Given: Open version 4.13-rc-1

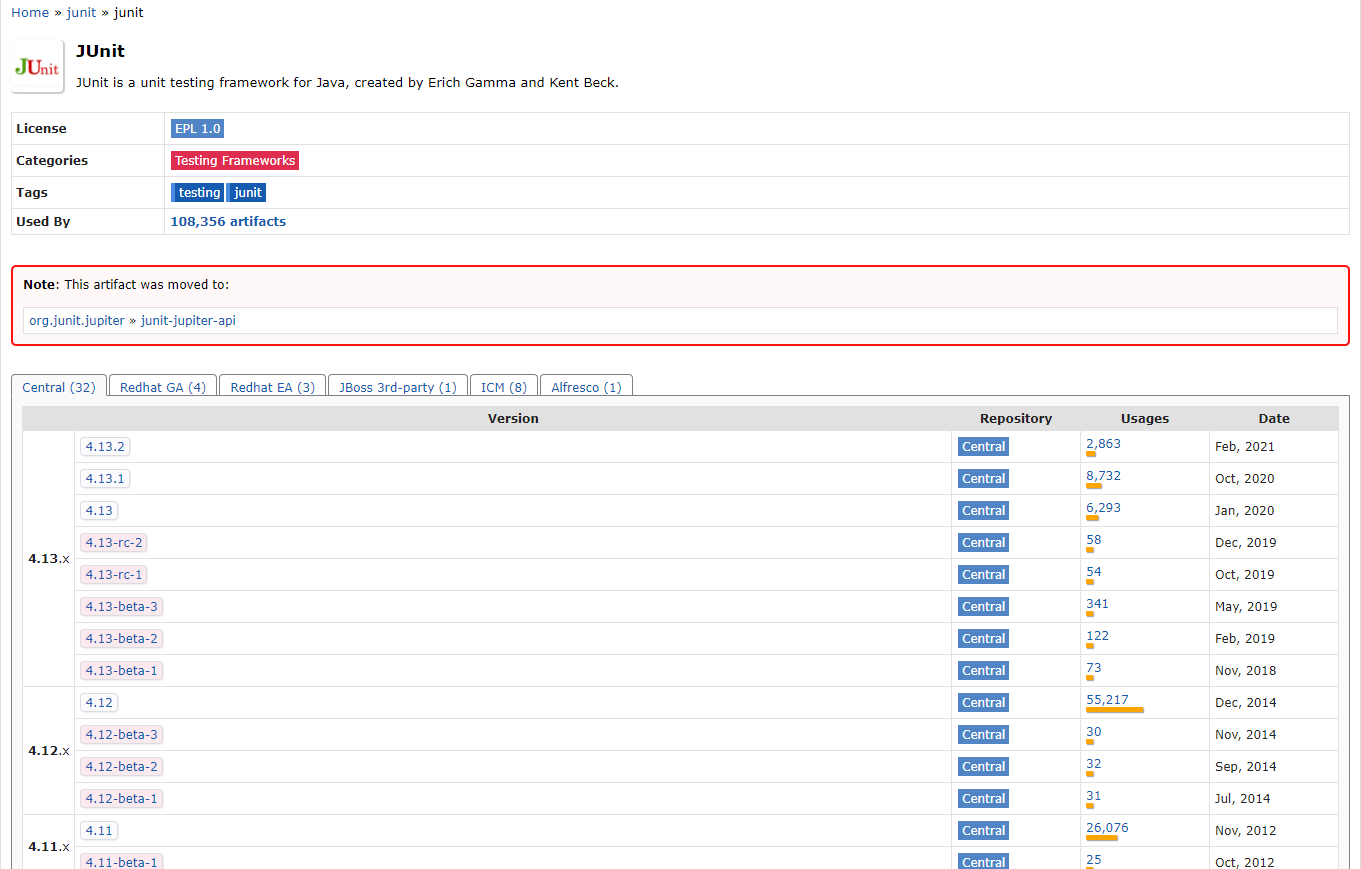Looking at the screenshot, I should pos(114,575).
